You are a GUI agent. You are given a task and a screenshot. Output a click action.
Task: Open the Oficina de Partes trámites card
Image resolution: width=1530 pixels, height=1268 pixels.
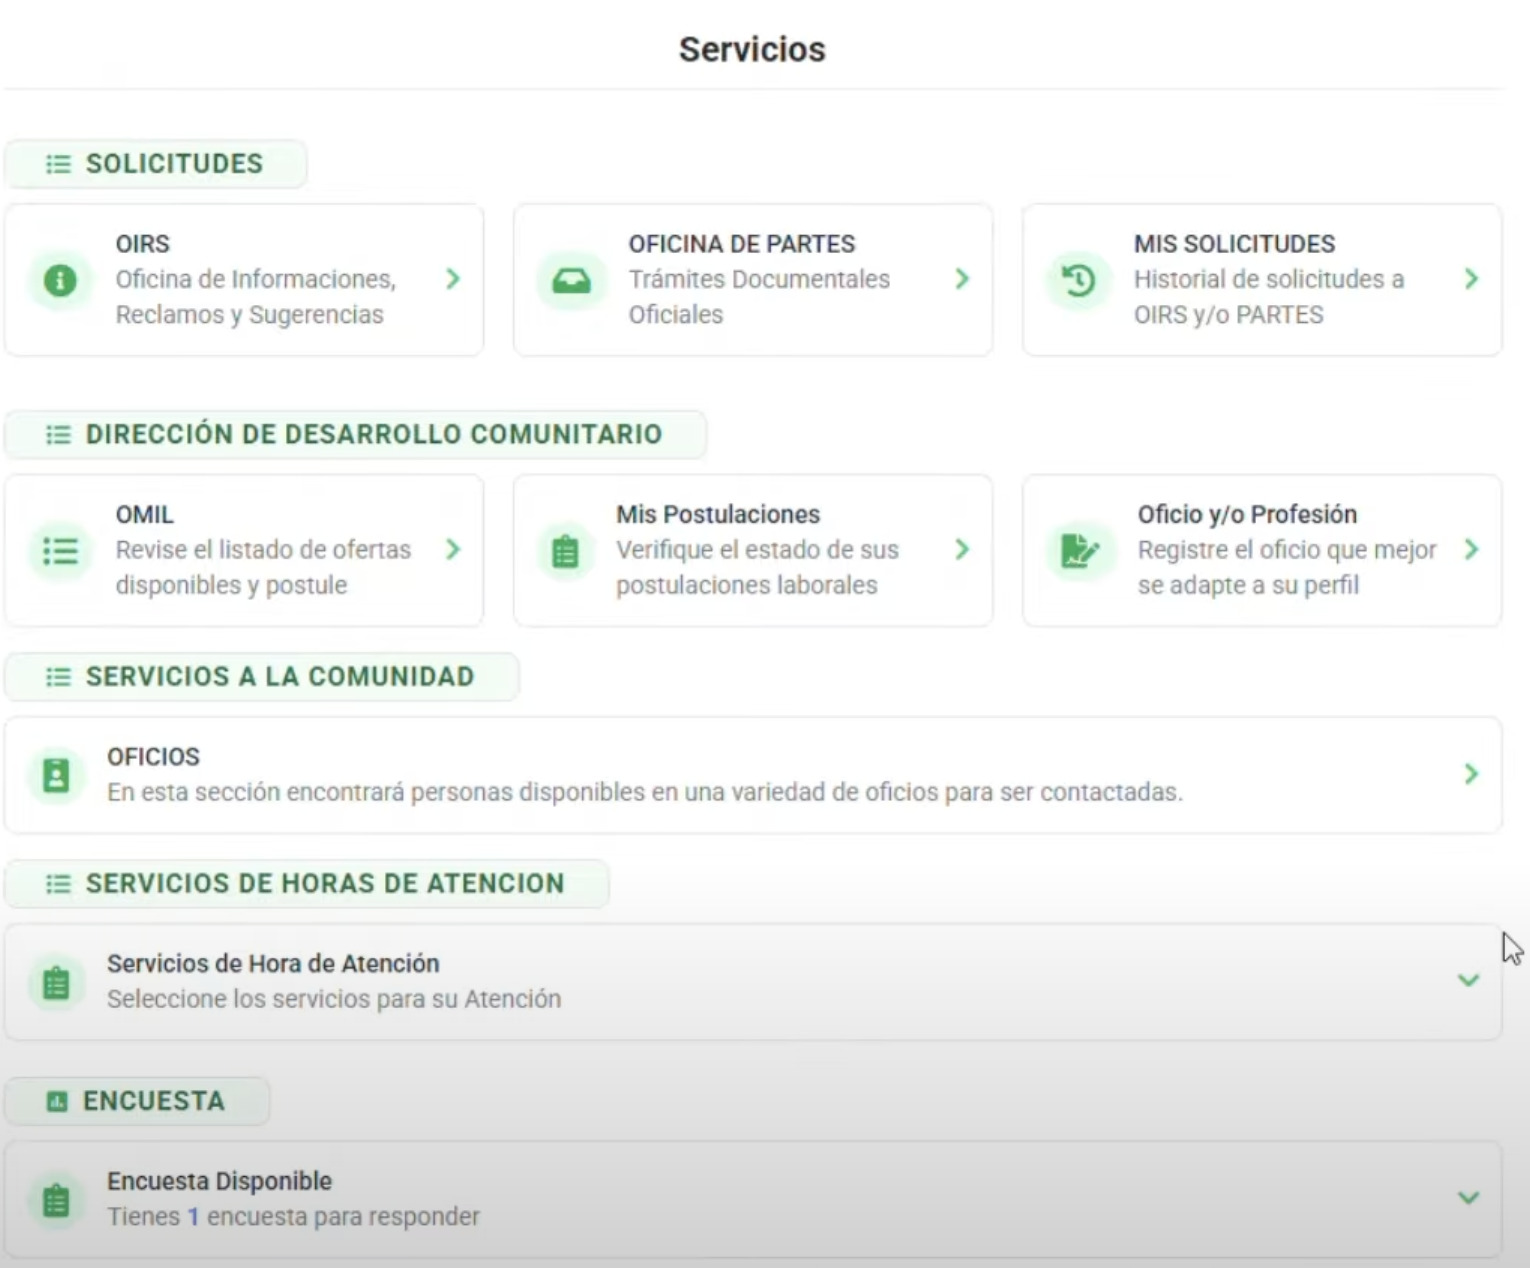tap(754, 280)
